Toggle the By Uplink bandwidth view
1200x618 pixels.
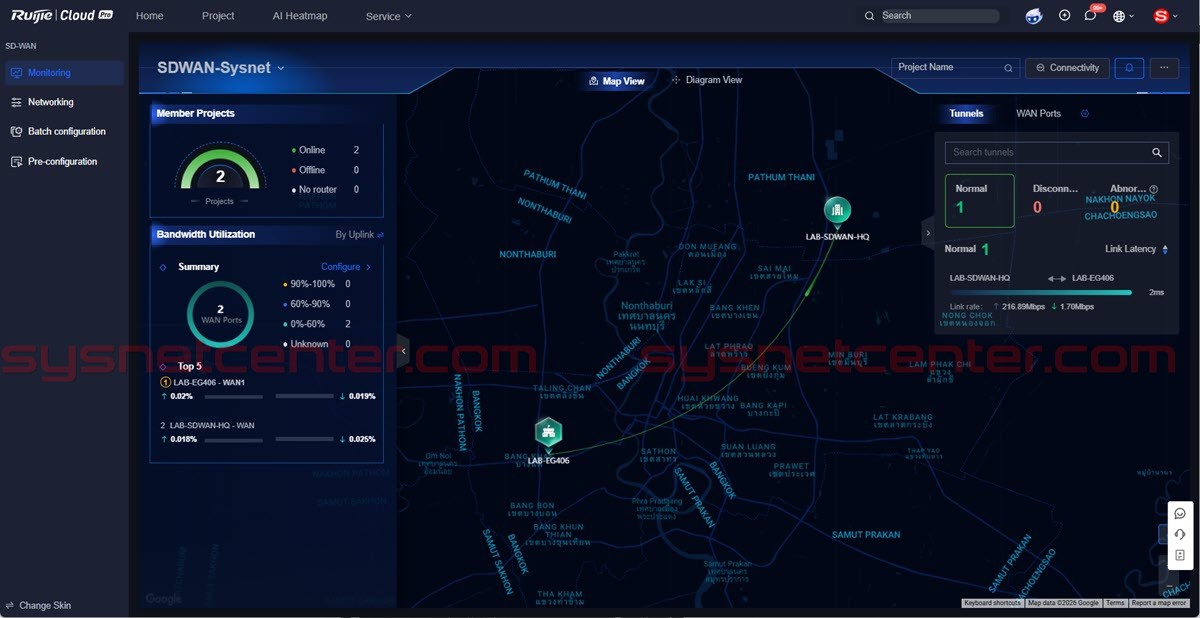pos(359,235)
